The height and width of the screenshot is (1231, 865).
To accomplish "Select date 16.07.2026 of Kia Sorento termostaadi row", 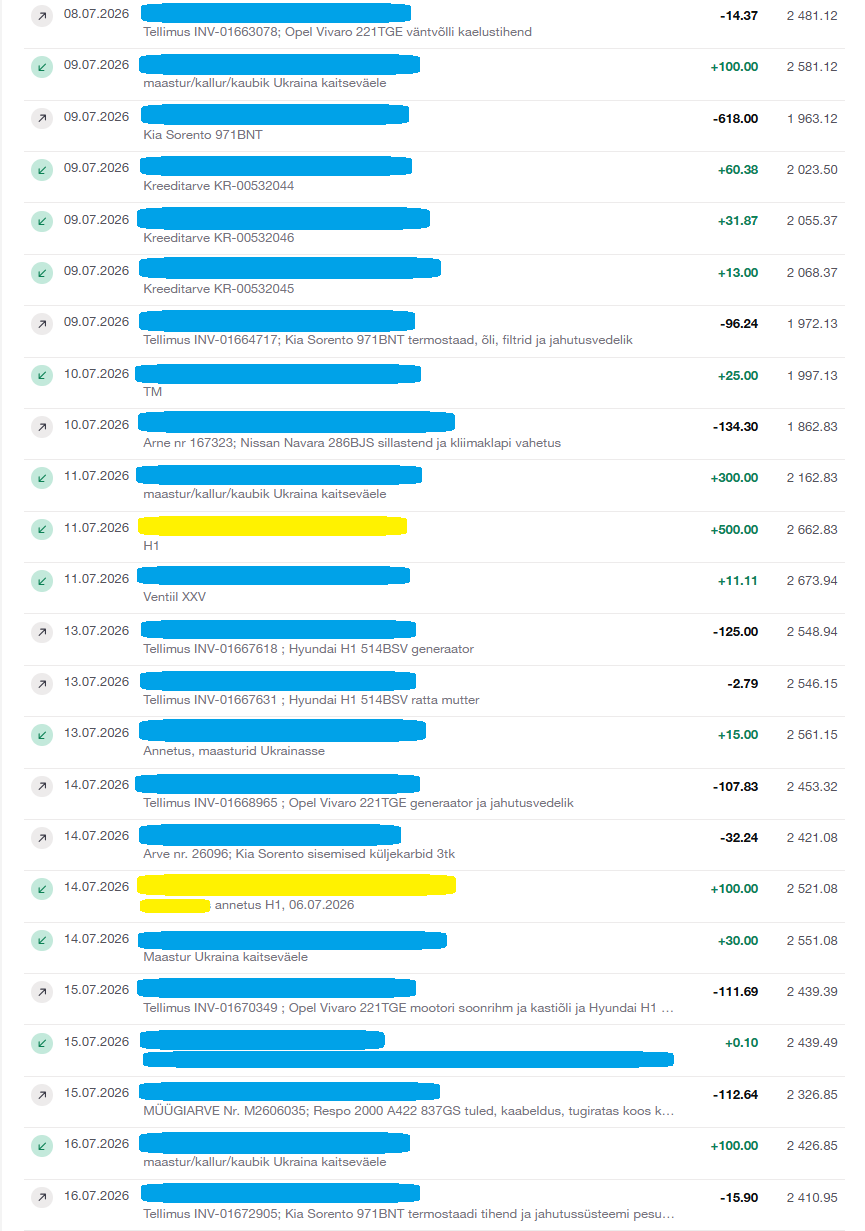I will [96, 1196].
